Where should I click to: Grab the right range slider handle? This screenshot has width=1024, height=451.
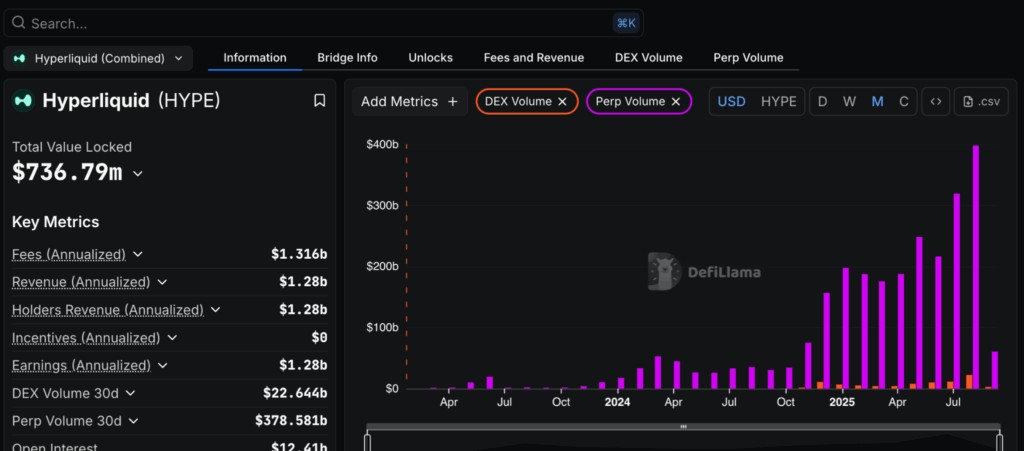click(1000, 442)
